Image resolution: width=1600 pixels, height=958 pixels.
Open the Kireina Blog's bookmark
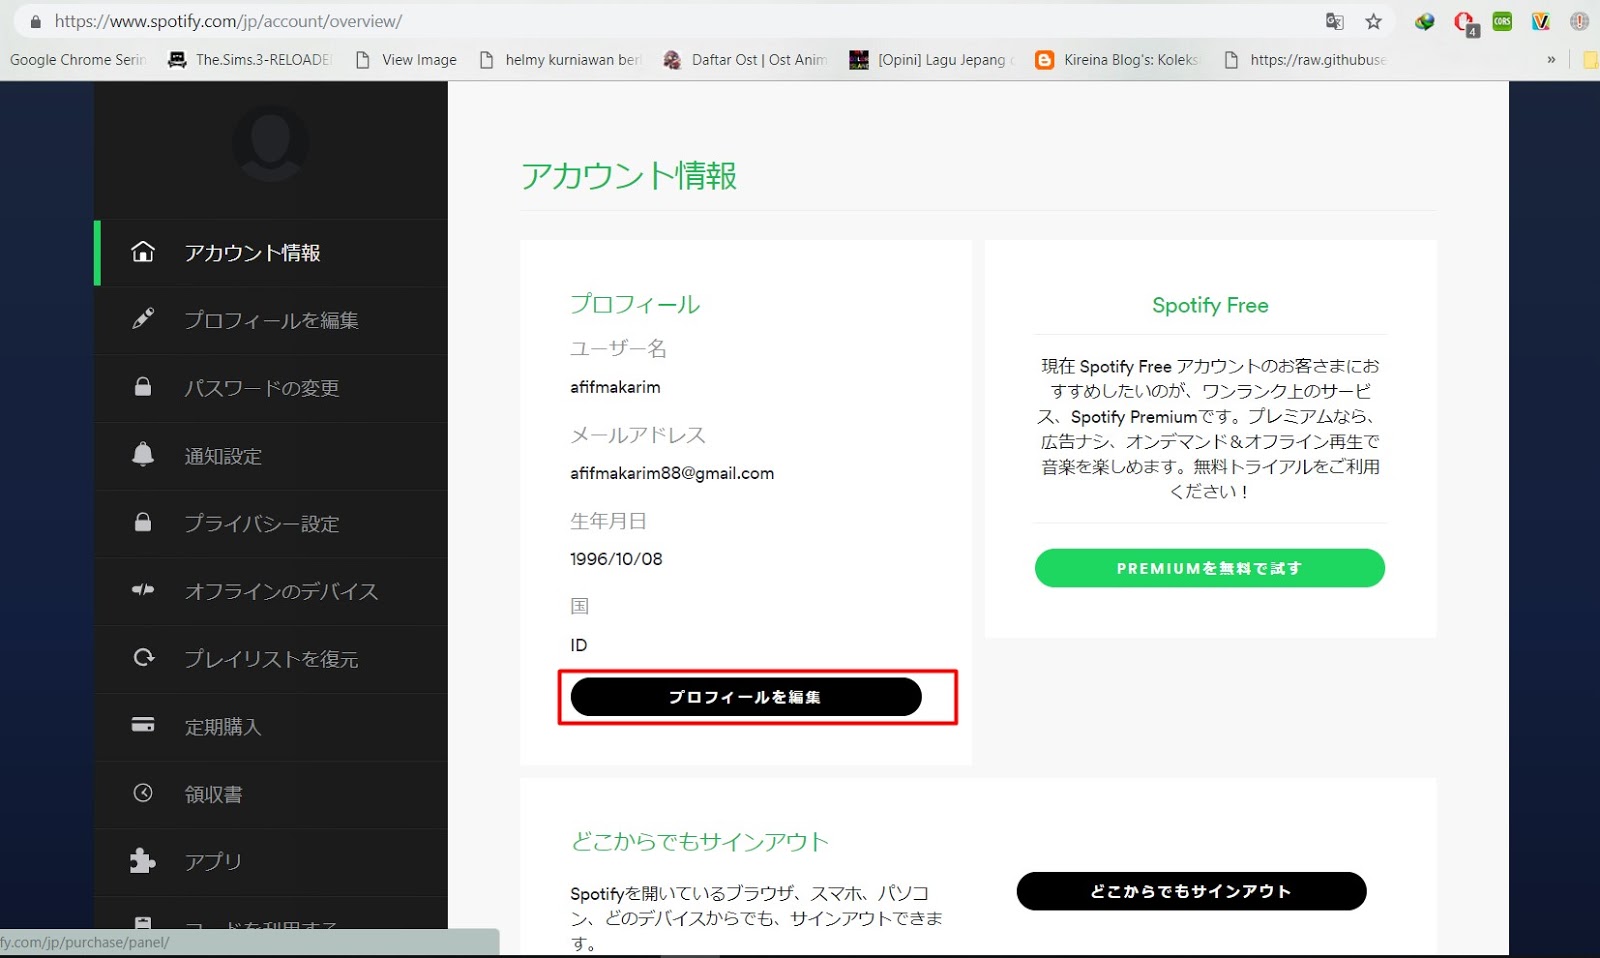[x=1117, y=60]
